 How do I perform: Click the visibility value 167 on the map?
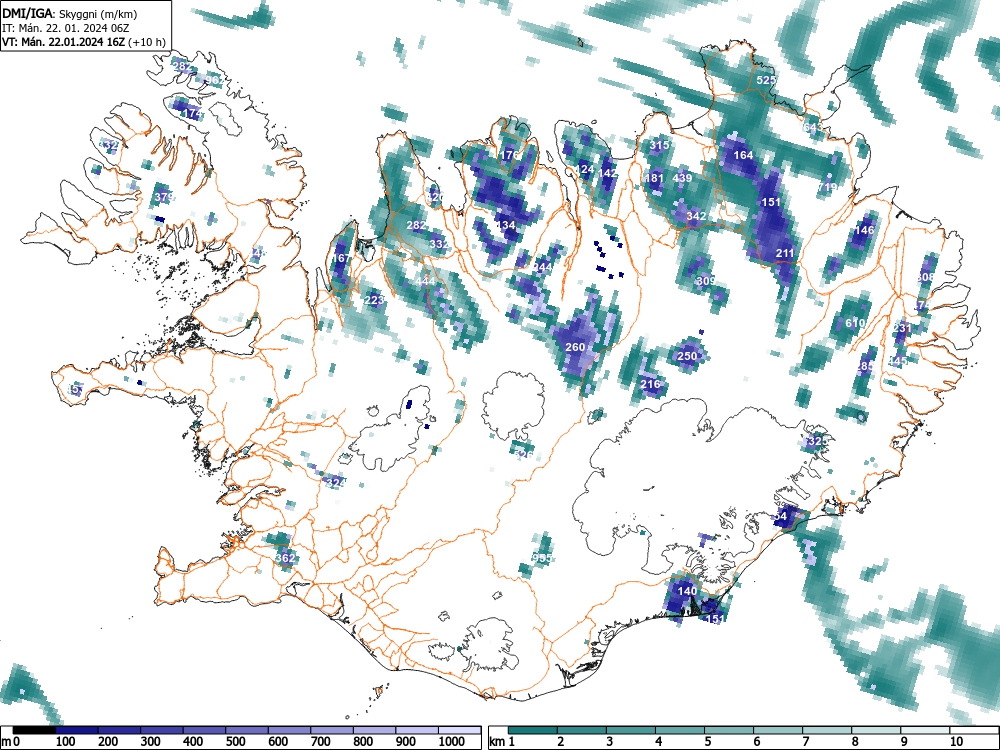(x=341, y=258)
